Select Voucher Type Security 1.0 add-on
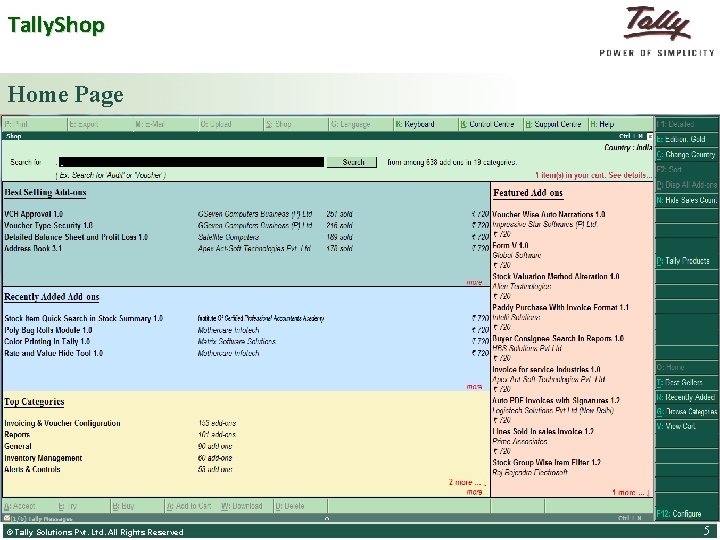Viewport: 720px width, 540px height. point(48,225)
